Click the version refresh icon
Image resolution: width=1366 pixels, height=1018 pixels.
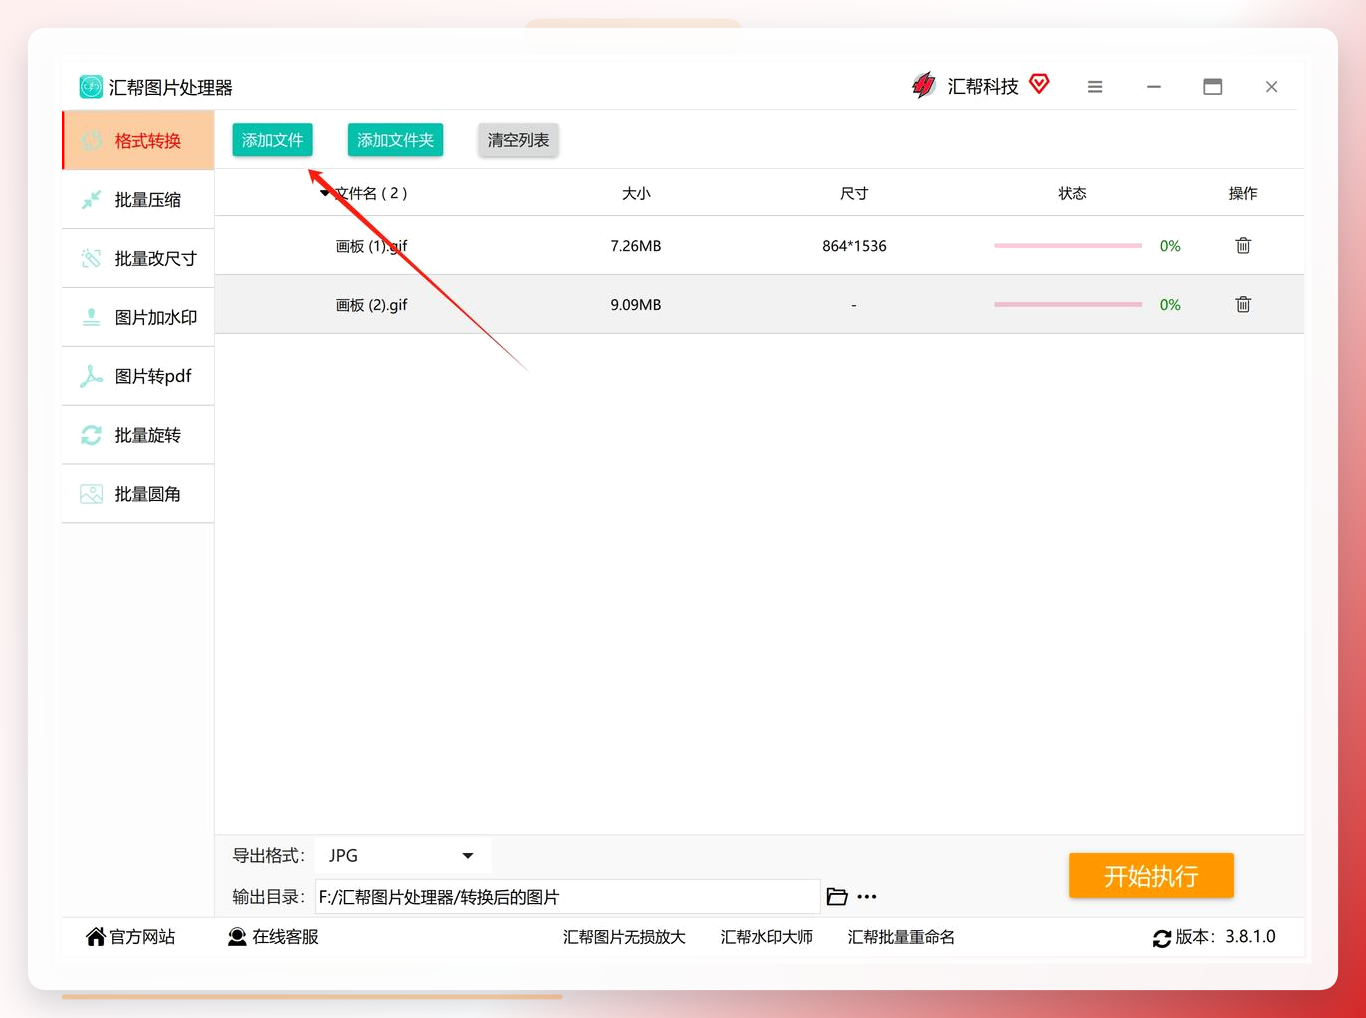[x=1162, y=938]
